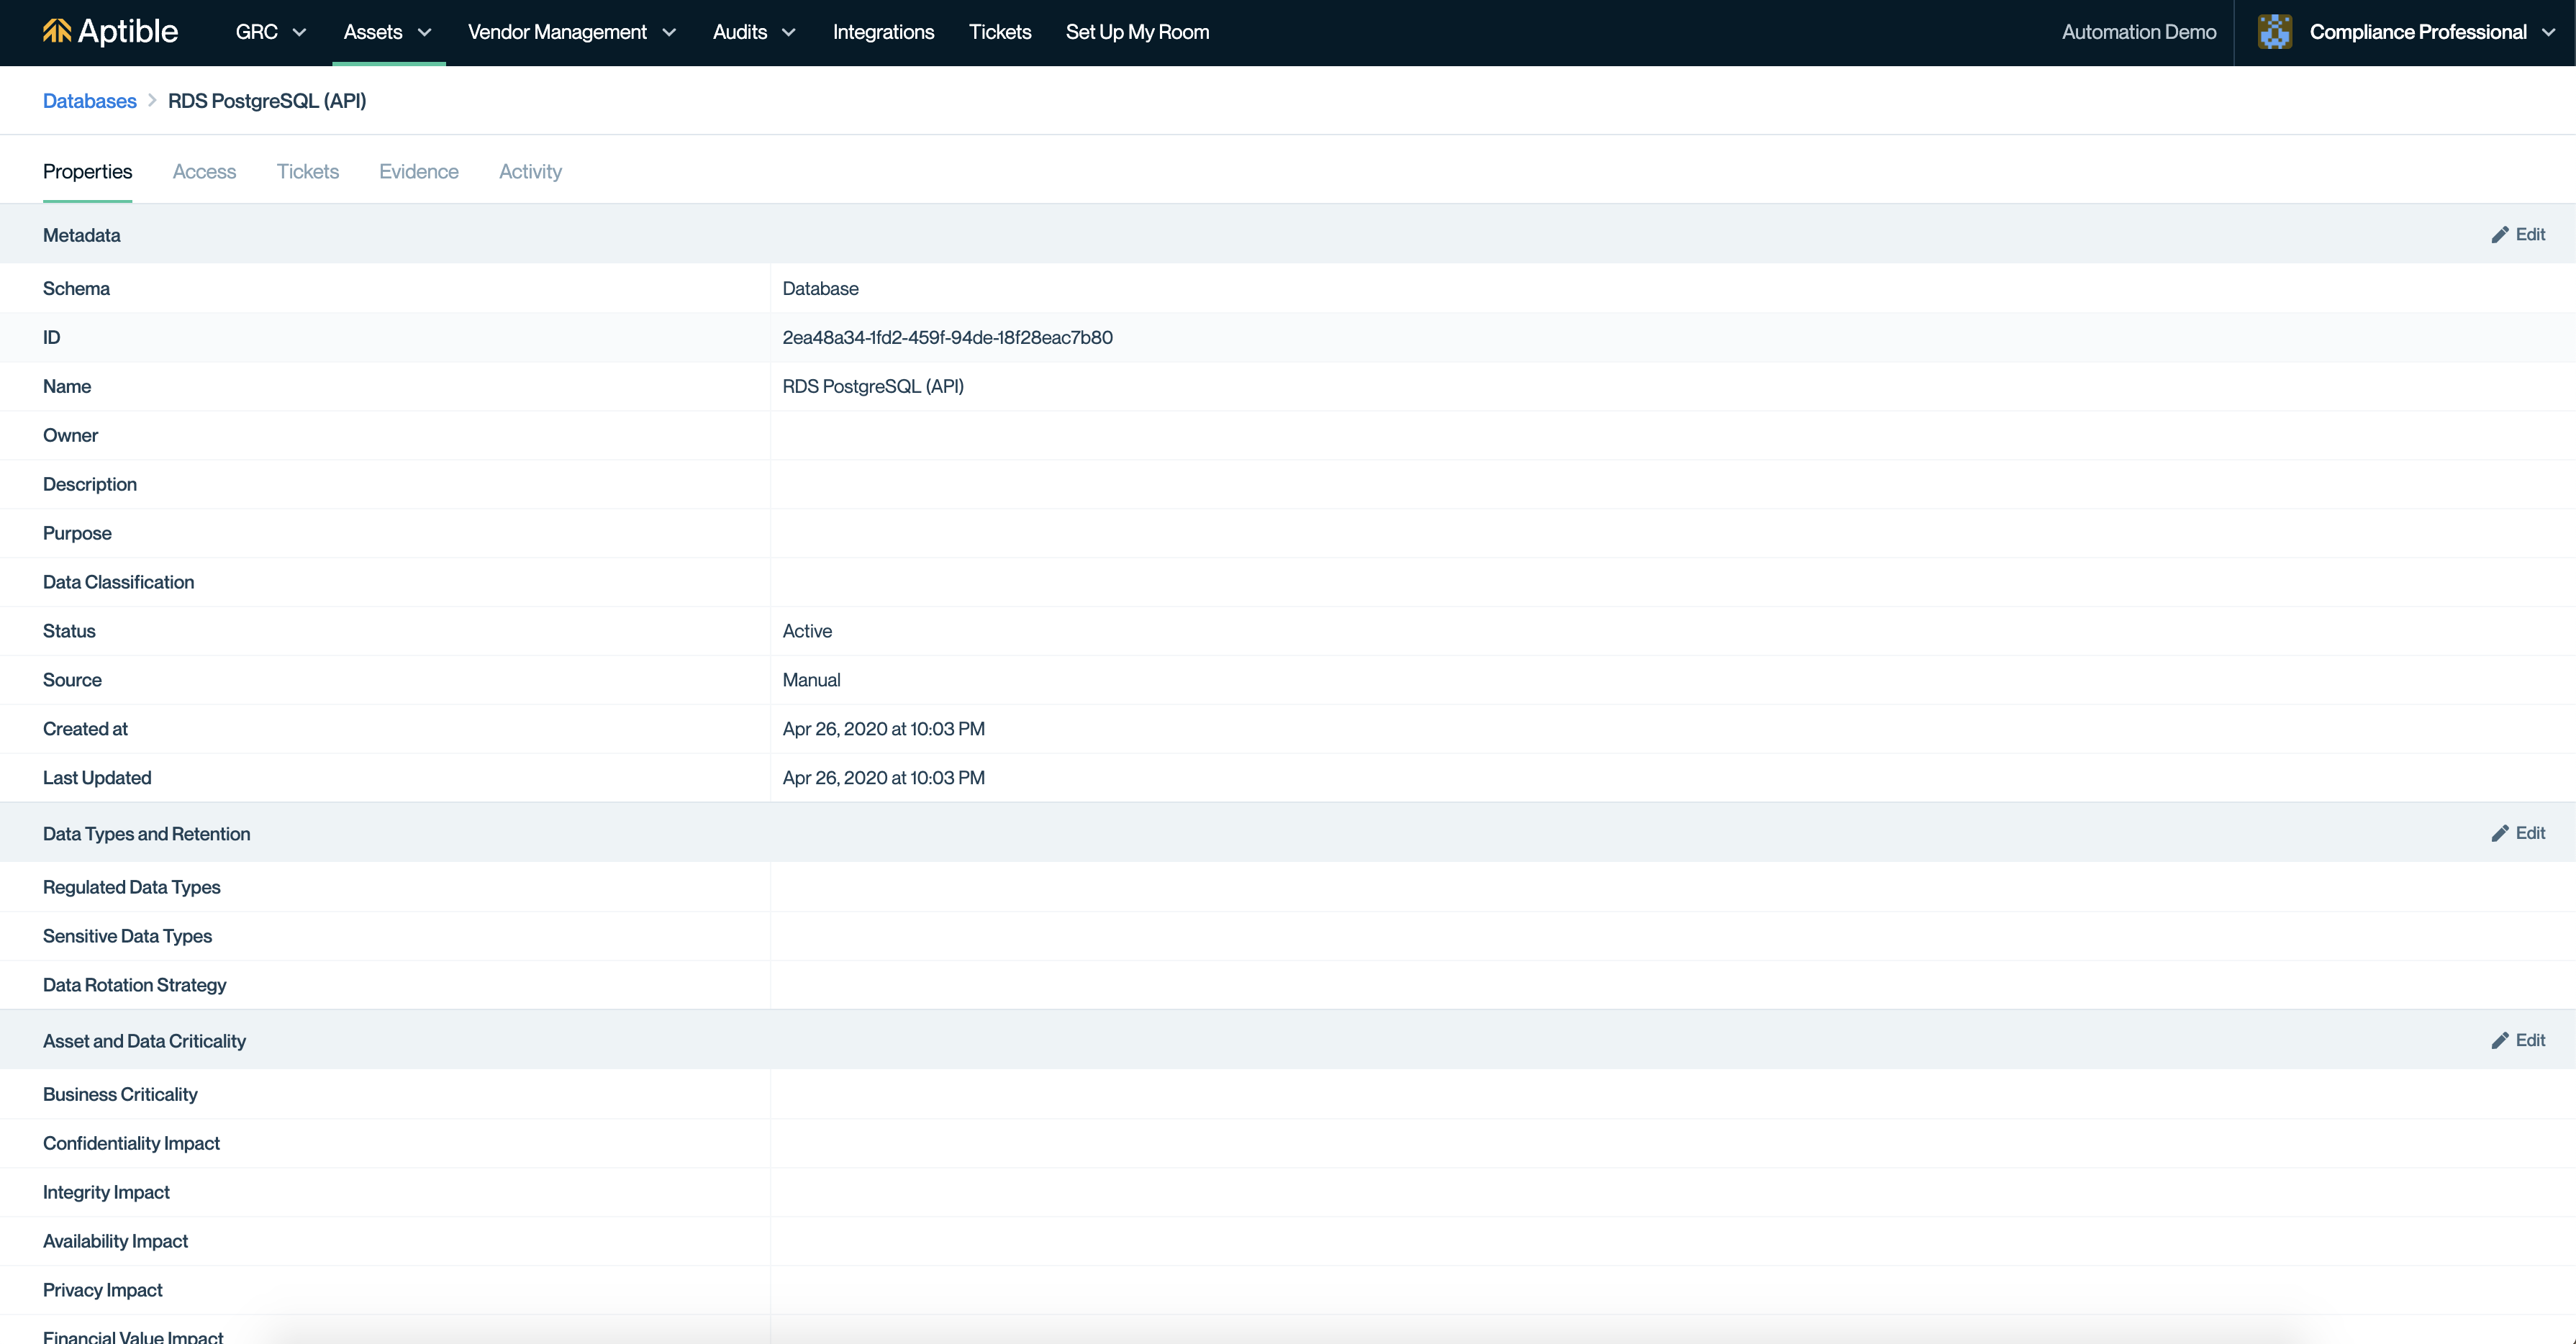
Task: Click the Aptible logo icon
Action: 57,32
